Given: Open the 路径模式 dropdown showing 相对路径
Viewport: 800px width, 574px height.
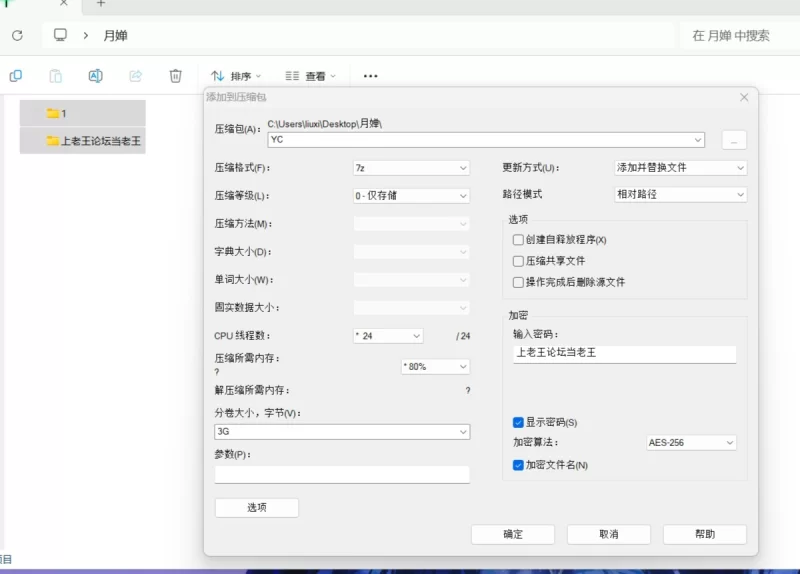Looking at the screenshot, I should pos(681,194).
